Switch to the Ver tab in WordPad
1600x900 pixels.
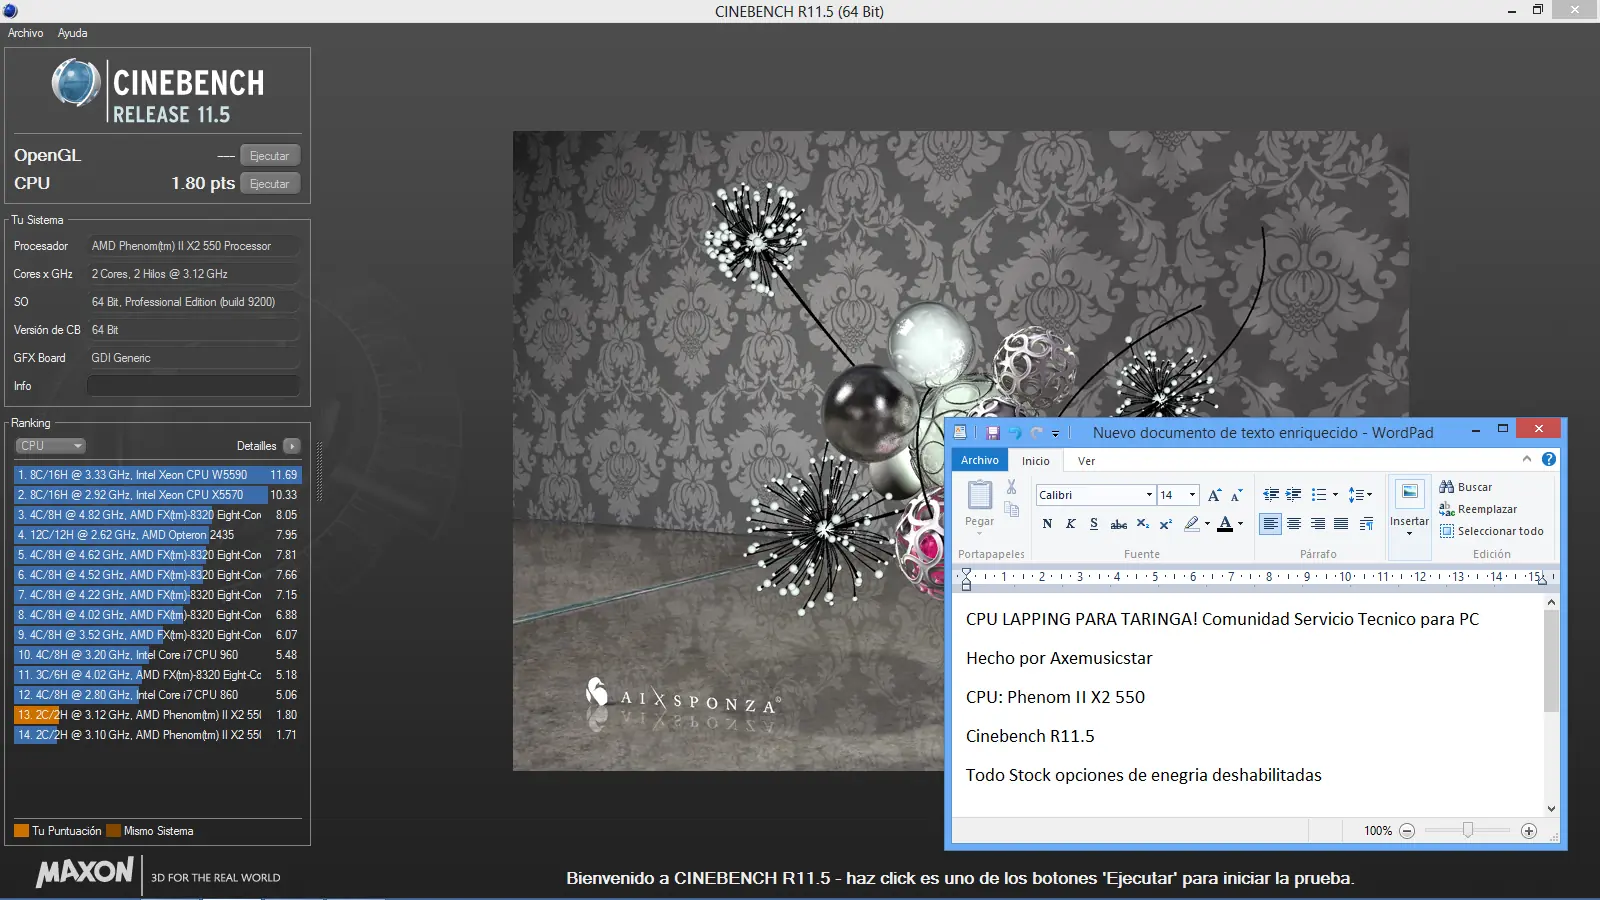tap(1087, 461)
